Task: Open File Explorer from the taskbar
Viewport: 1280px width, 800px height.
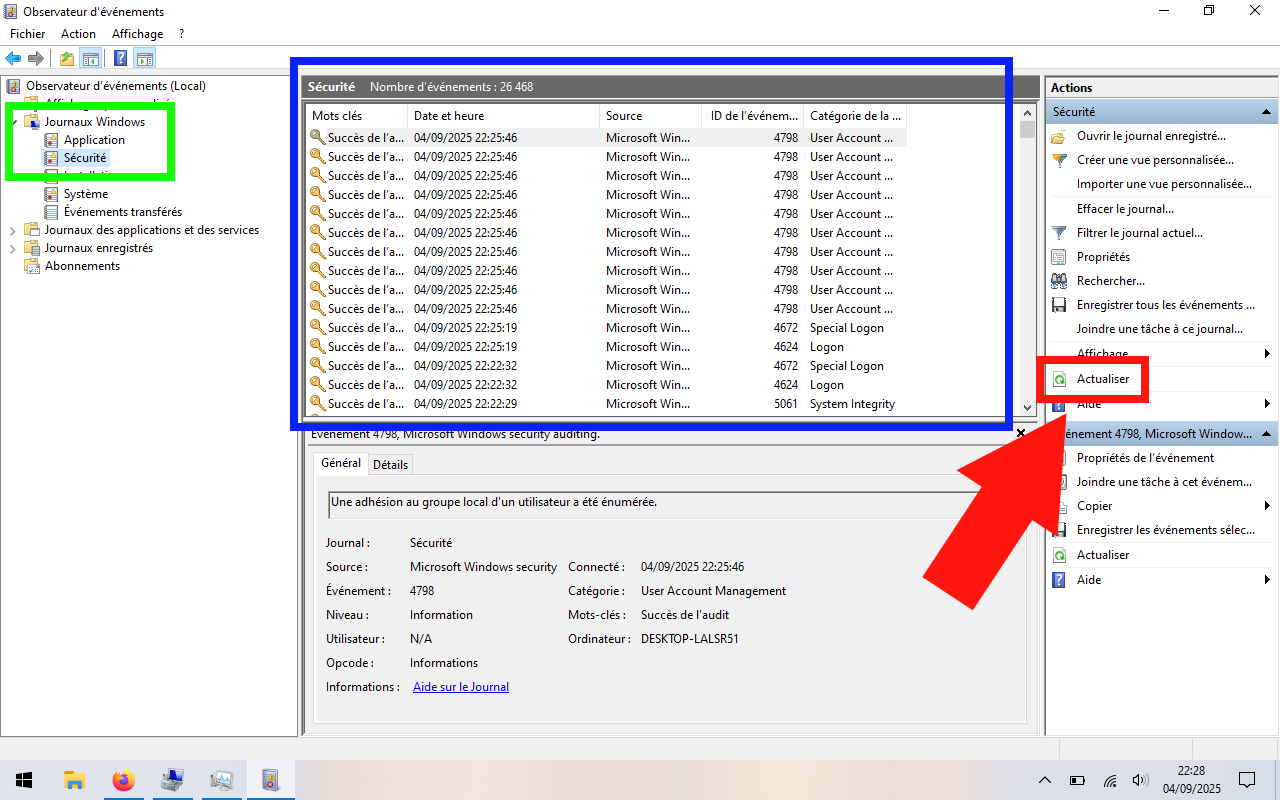Action: click(74, 780)
